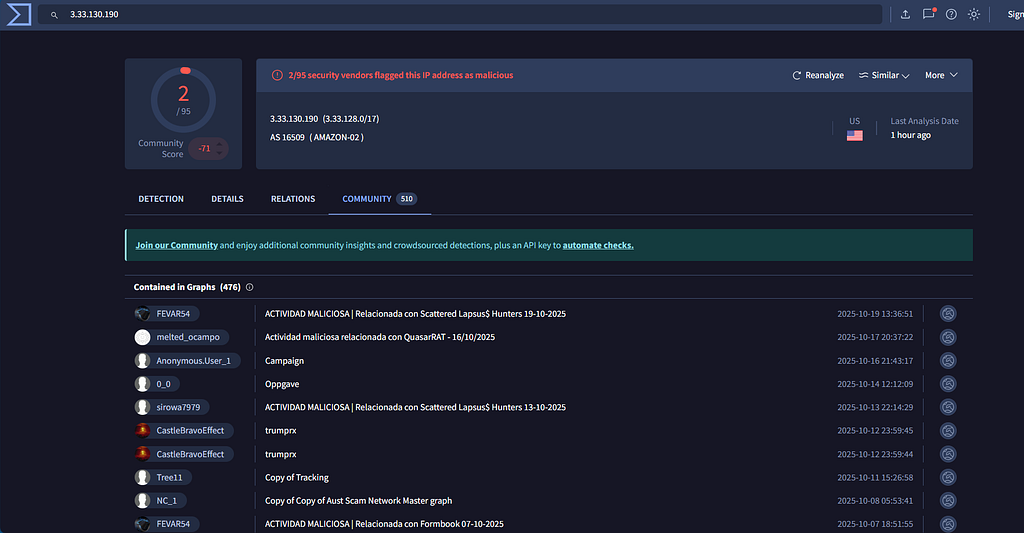The height and width of the screenshot is (533, 1024).
Task: Open 'Copy of Copy of Aust Scam Network Master graph'
Action: click(358, 500)
